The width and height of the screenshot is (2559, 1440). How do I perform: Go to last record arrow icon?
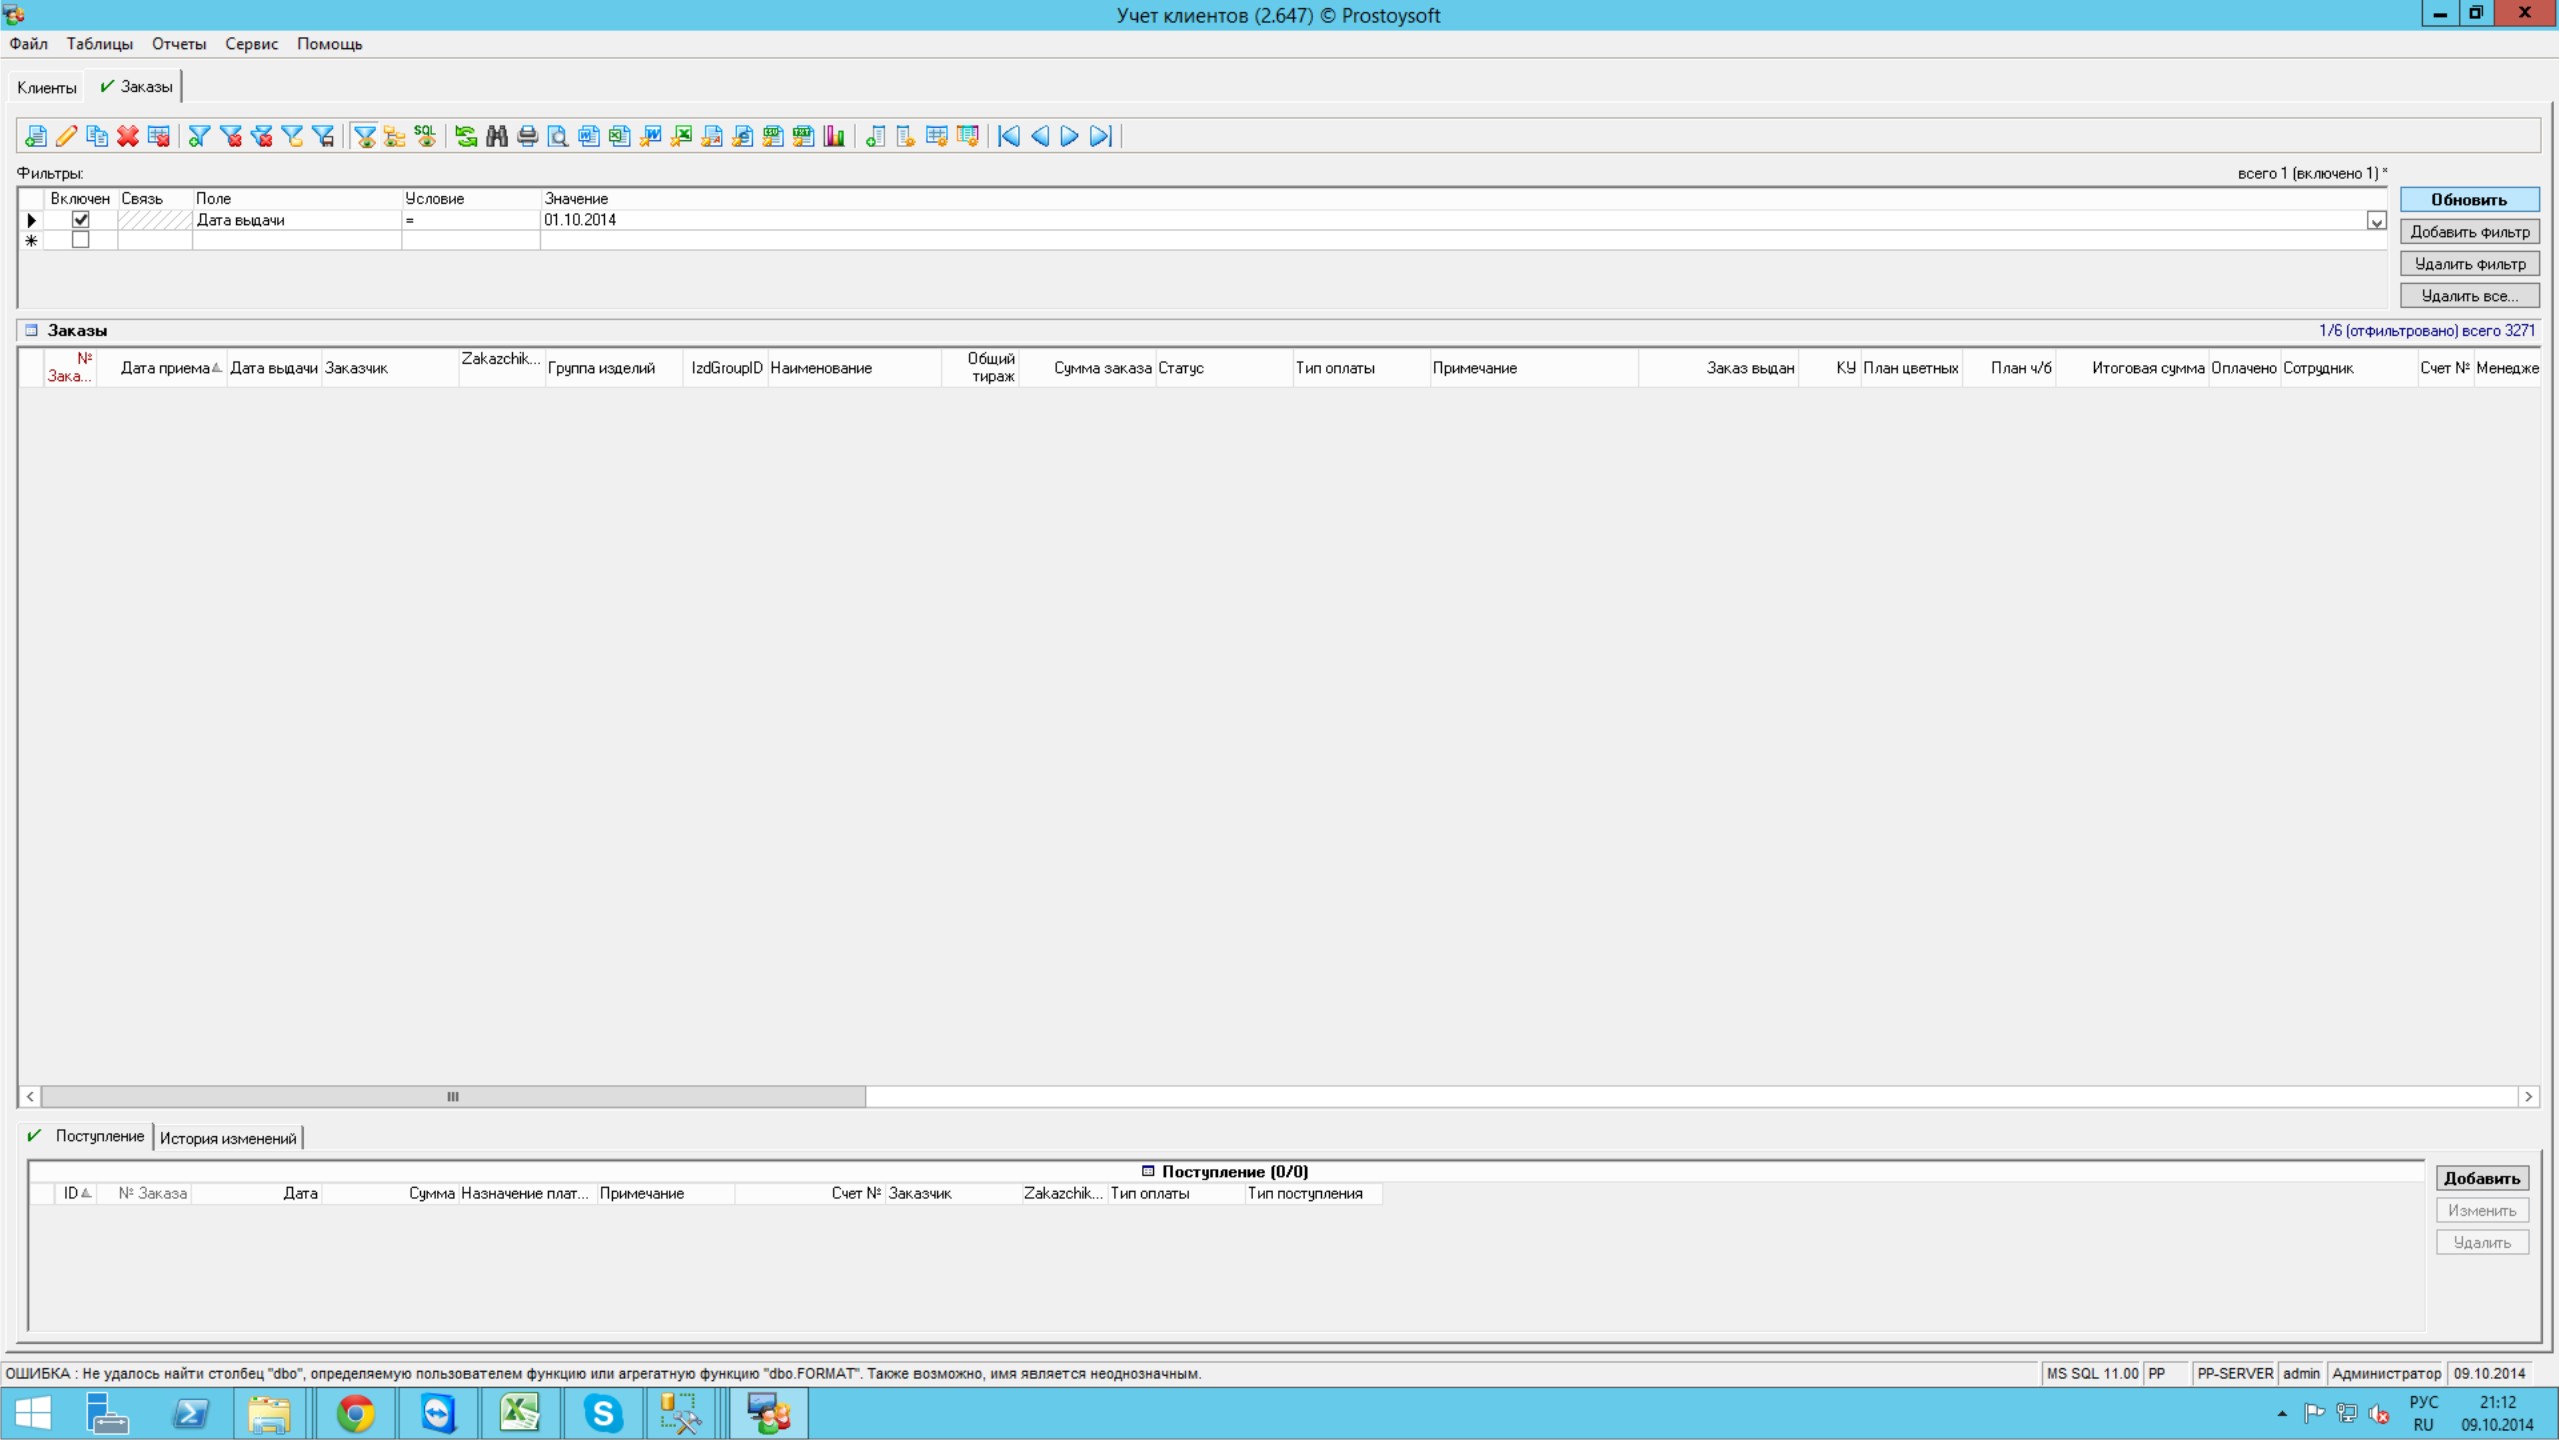point(1100,136)
